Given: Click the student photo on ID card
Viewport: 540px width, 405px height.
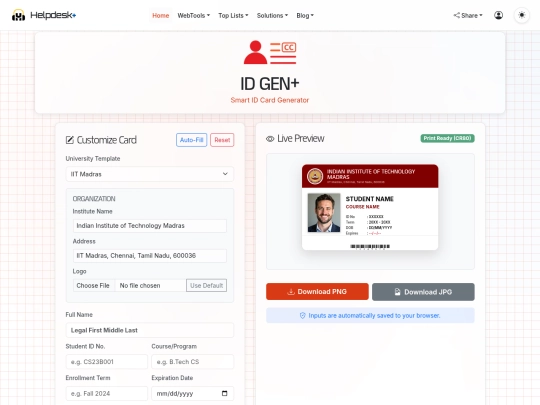Looking at the screenshot, I should pos(324,213).
